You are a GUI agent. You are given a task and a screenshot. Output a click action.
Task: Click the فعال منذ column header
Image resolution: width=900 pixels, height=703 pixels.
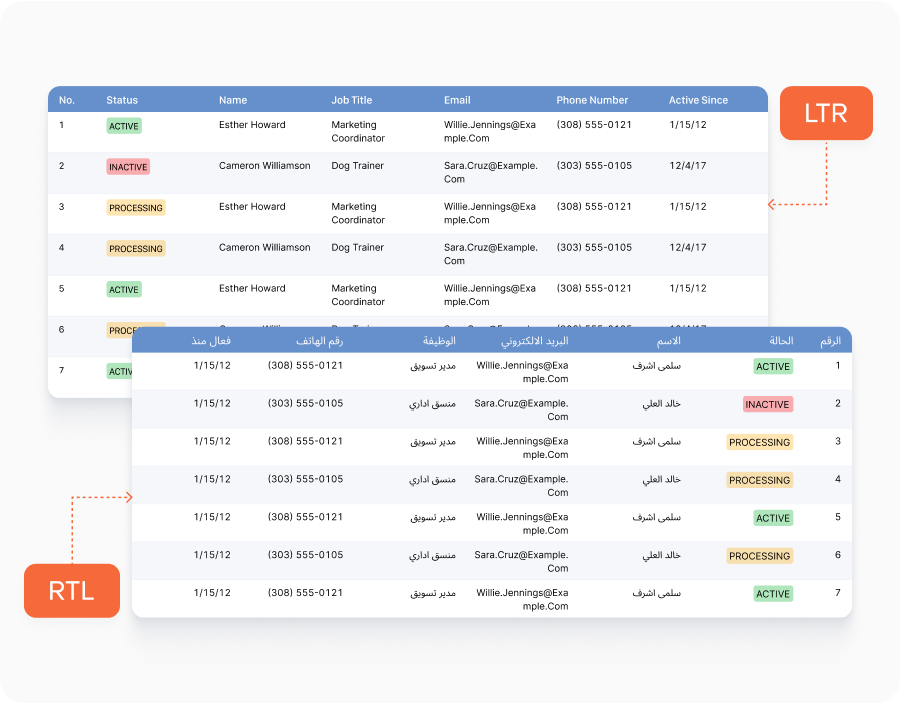212,341
